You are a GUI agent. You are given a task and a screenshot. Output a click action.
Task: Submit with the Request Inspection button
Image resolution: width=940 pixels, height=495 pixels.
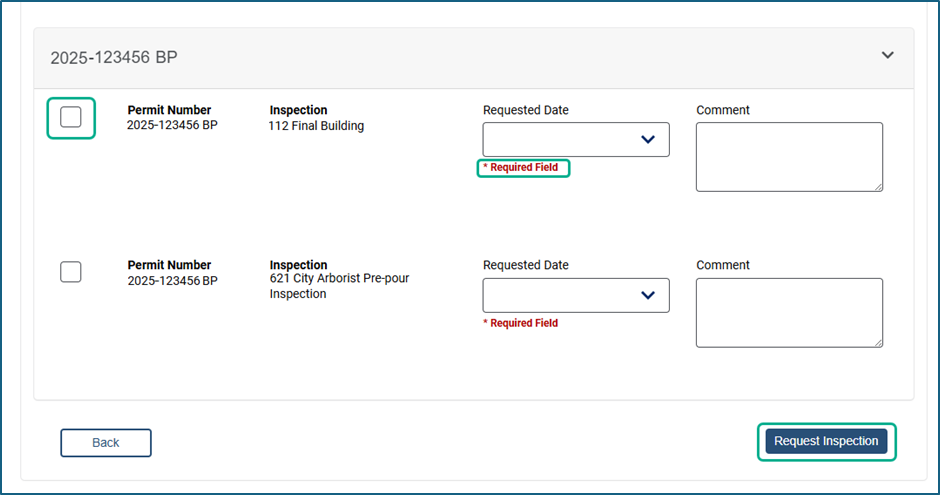coord(826,441)
